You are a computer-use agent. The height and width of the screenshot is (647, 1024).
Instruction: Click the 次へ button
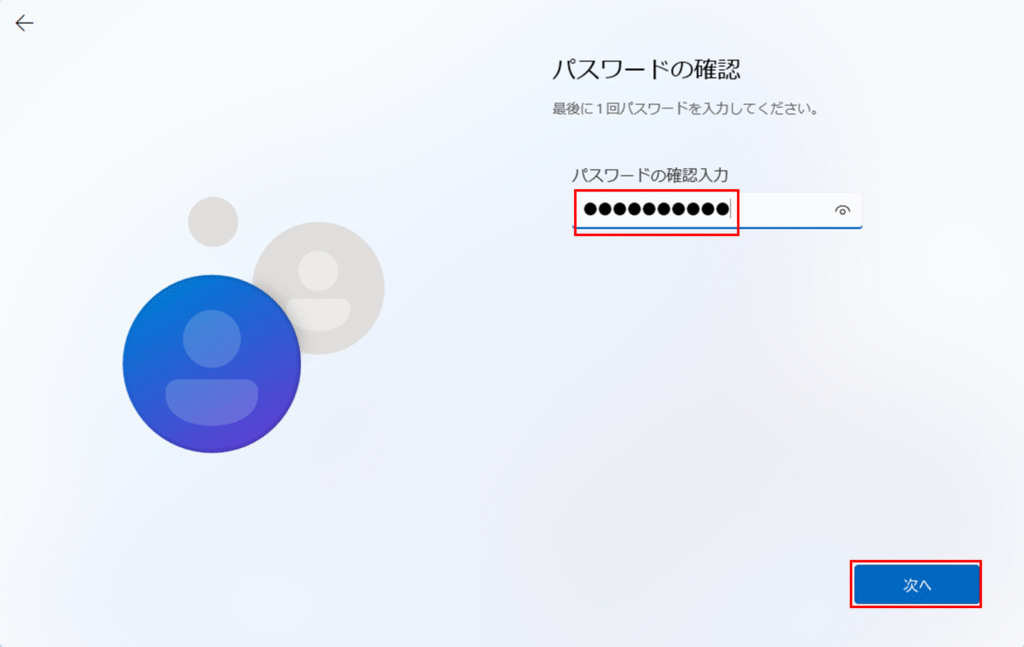pos(916,584)
